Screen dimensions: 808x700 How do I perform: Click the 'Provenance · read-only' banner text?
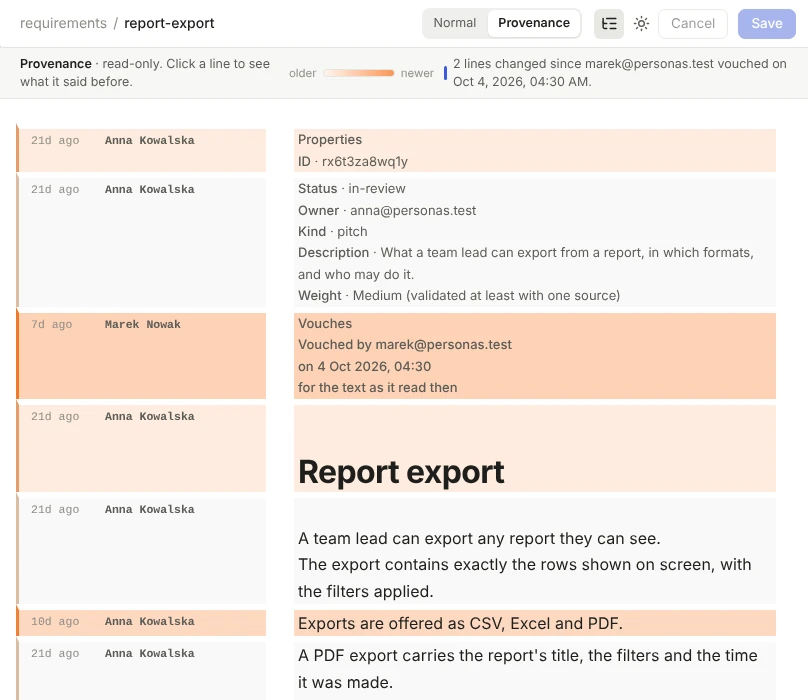pos(145,73)
